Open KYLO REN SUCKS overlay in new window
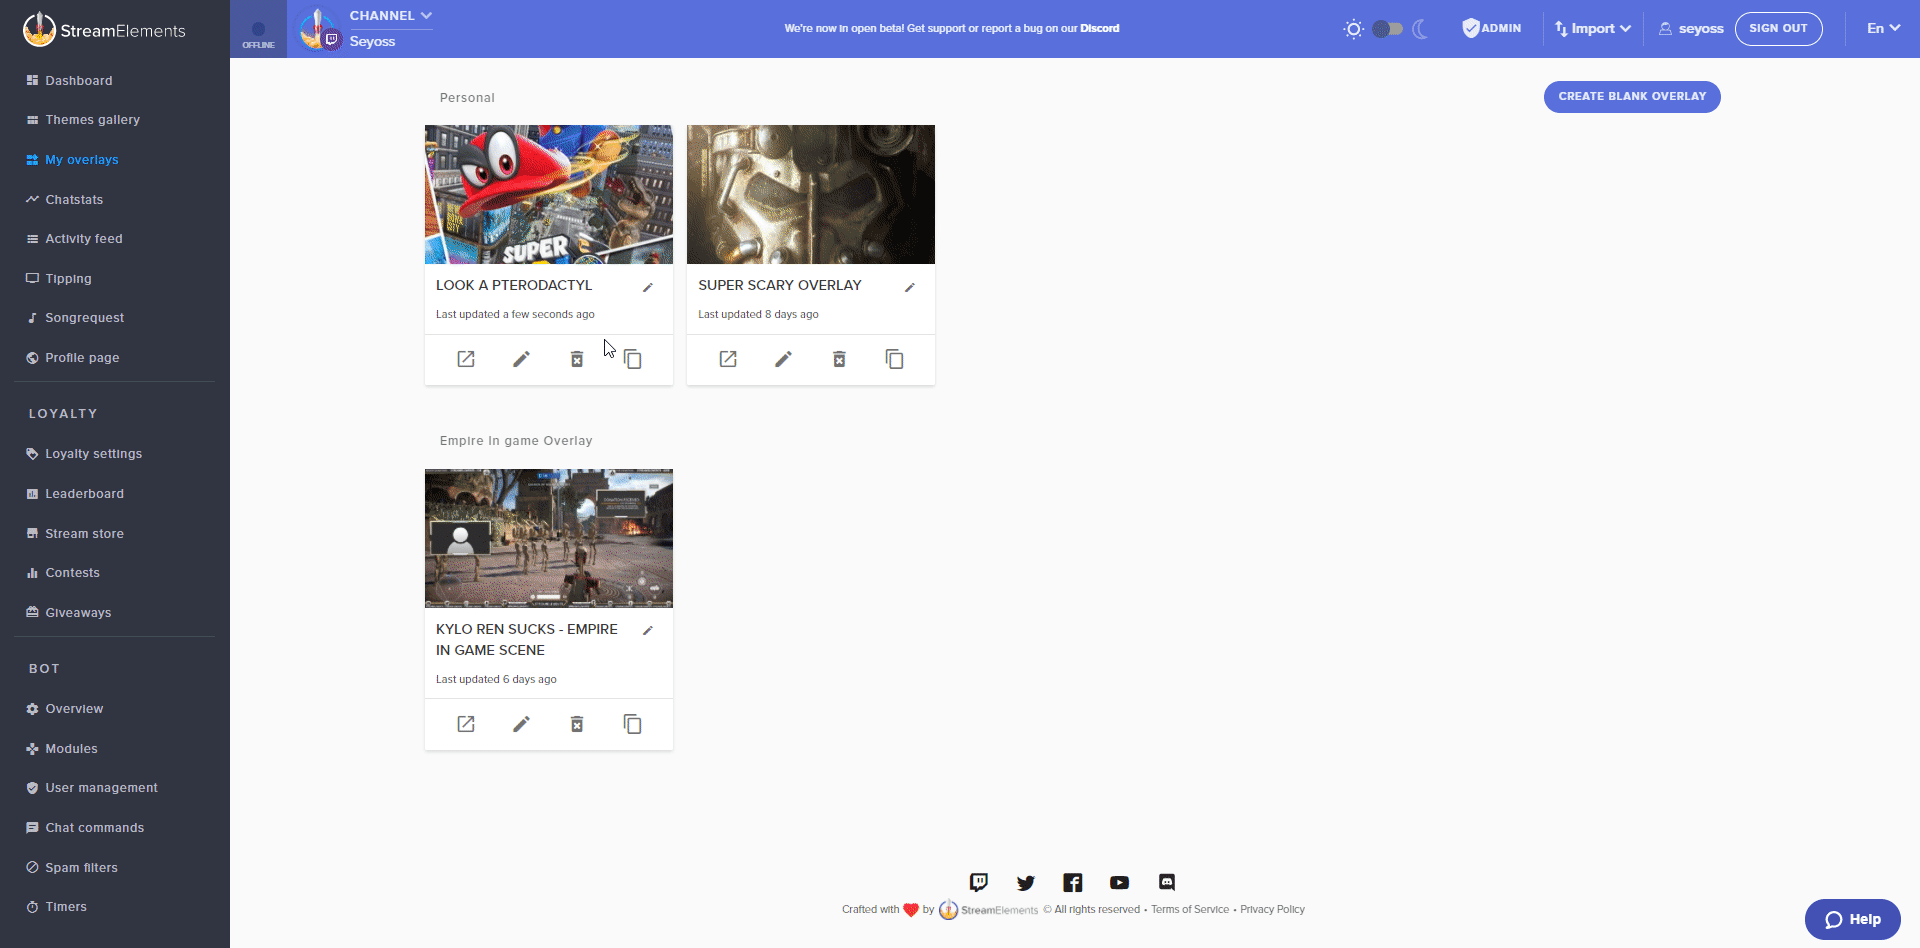This screenshot has height=948, width=1920. [x=466, y=724]
